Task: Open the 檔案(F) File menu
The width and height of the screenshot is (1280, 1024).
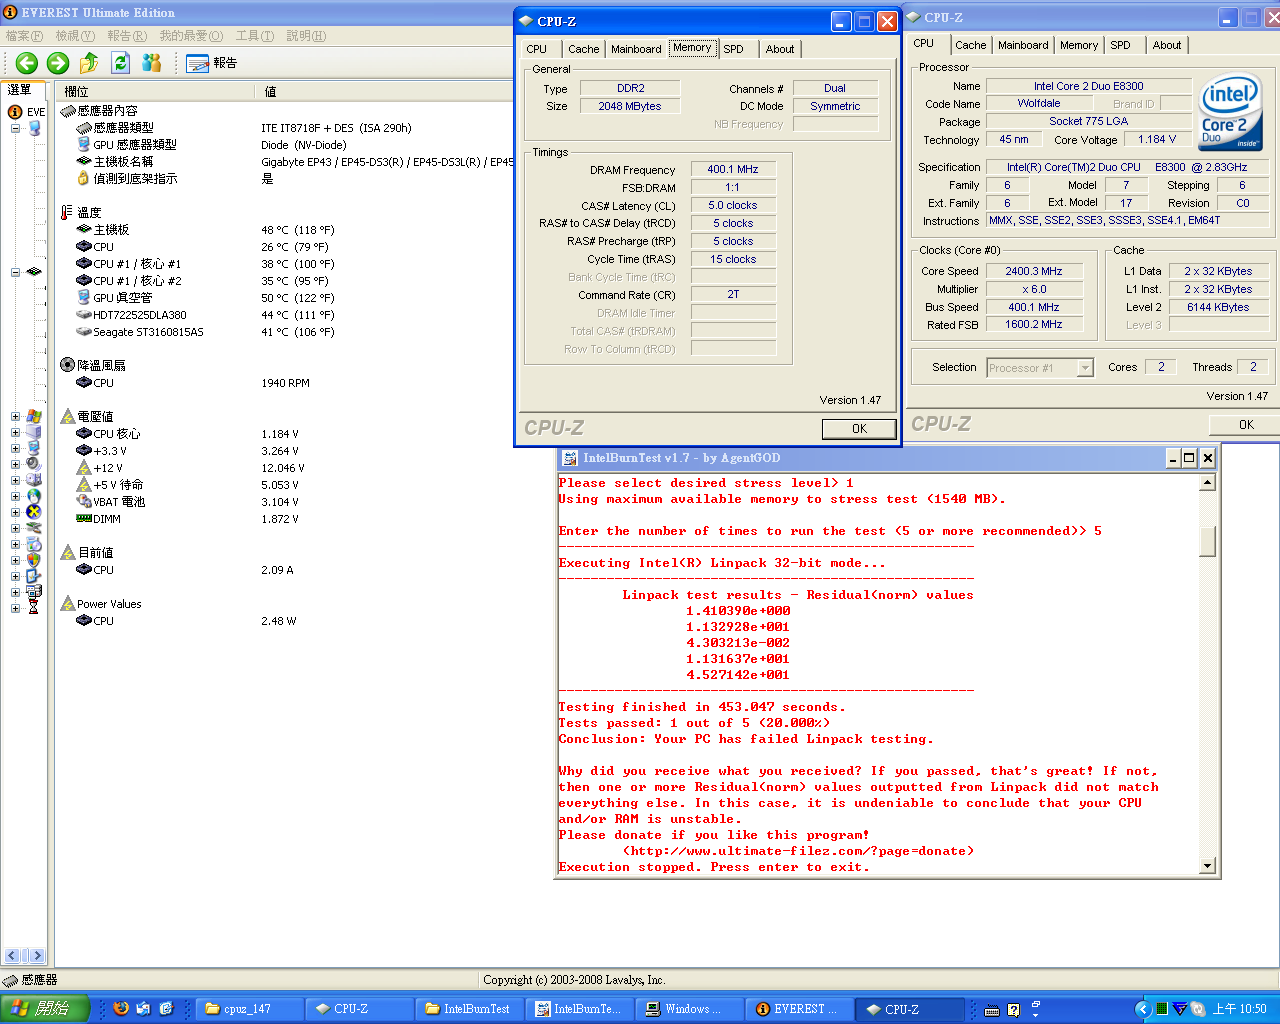Action: 24,36
